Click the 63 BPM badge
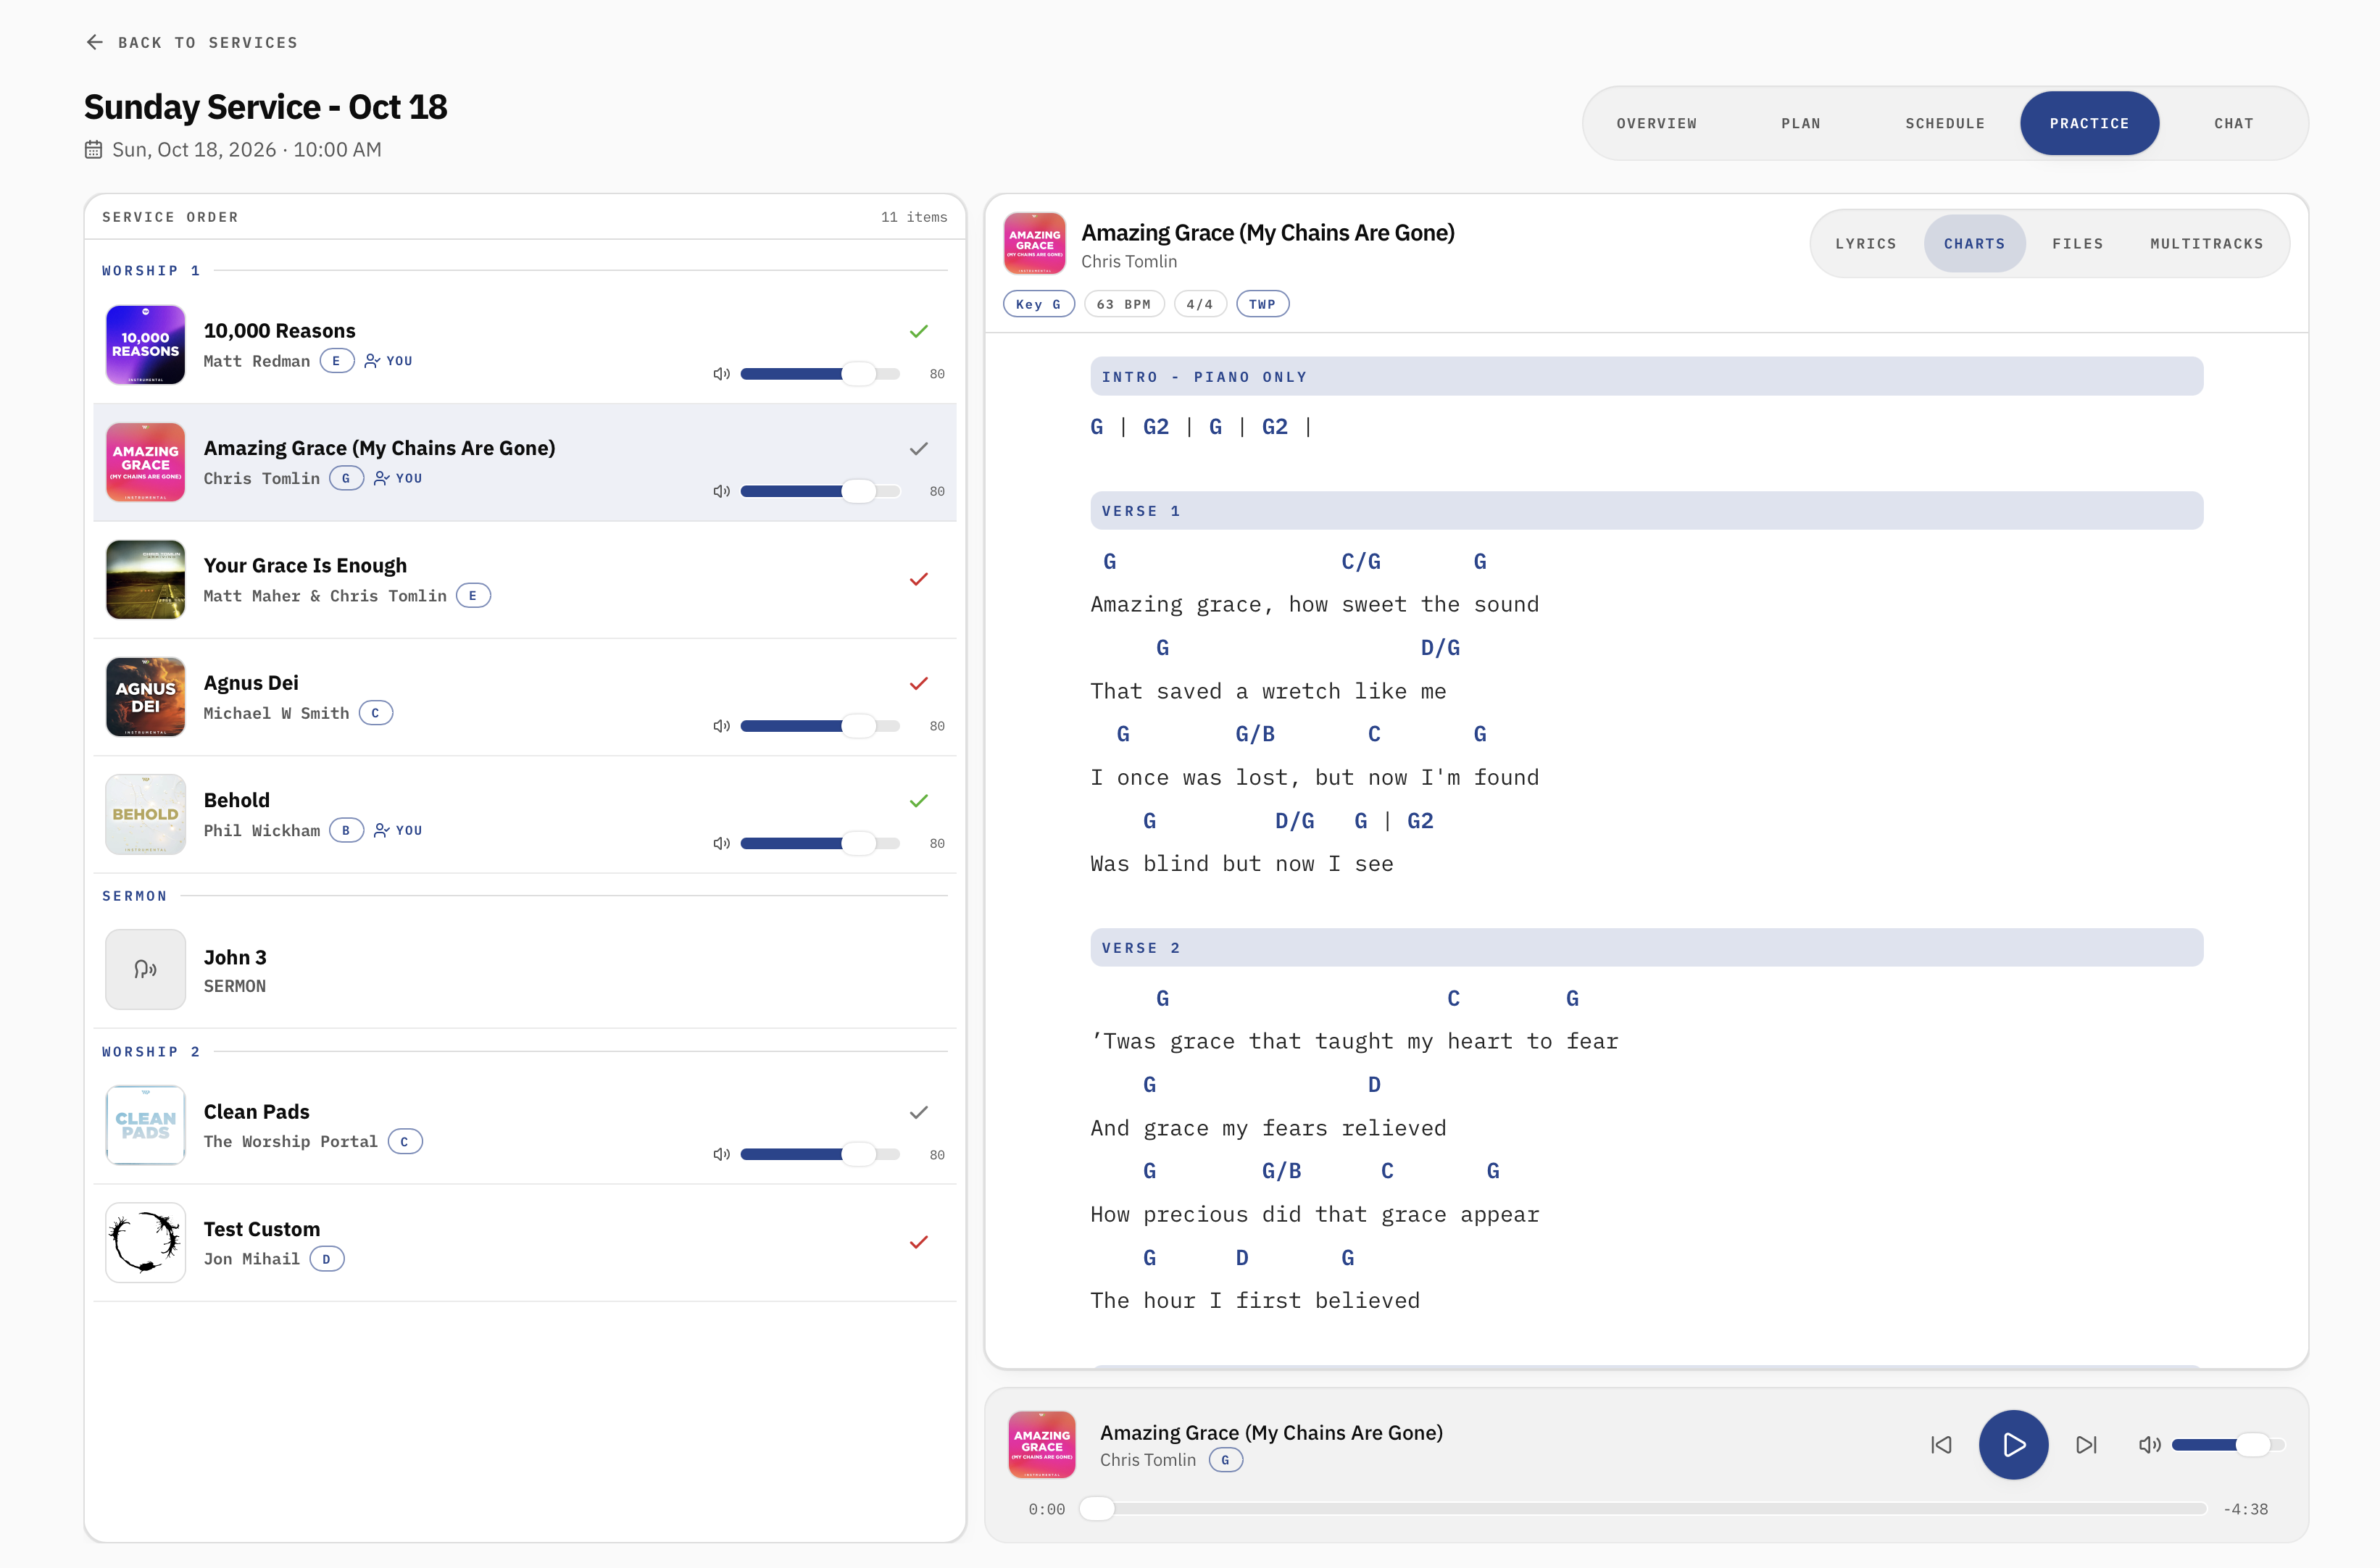 tap(1123, 304)
